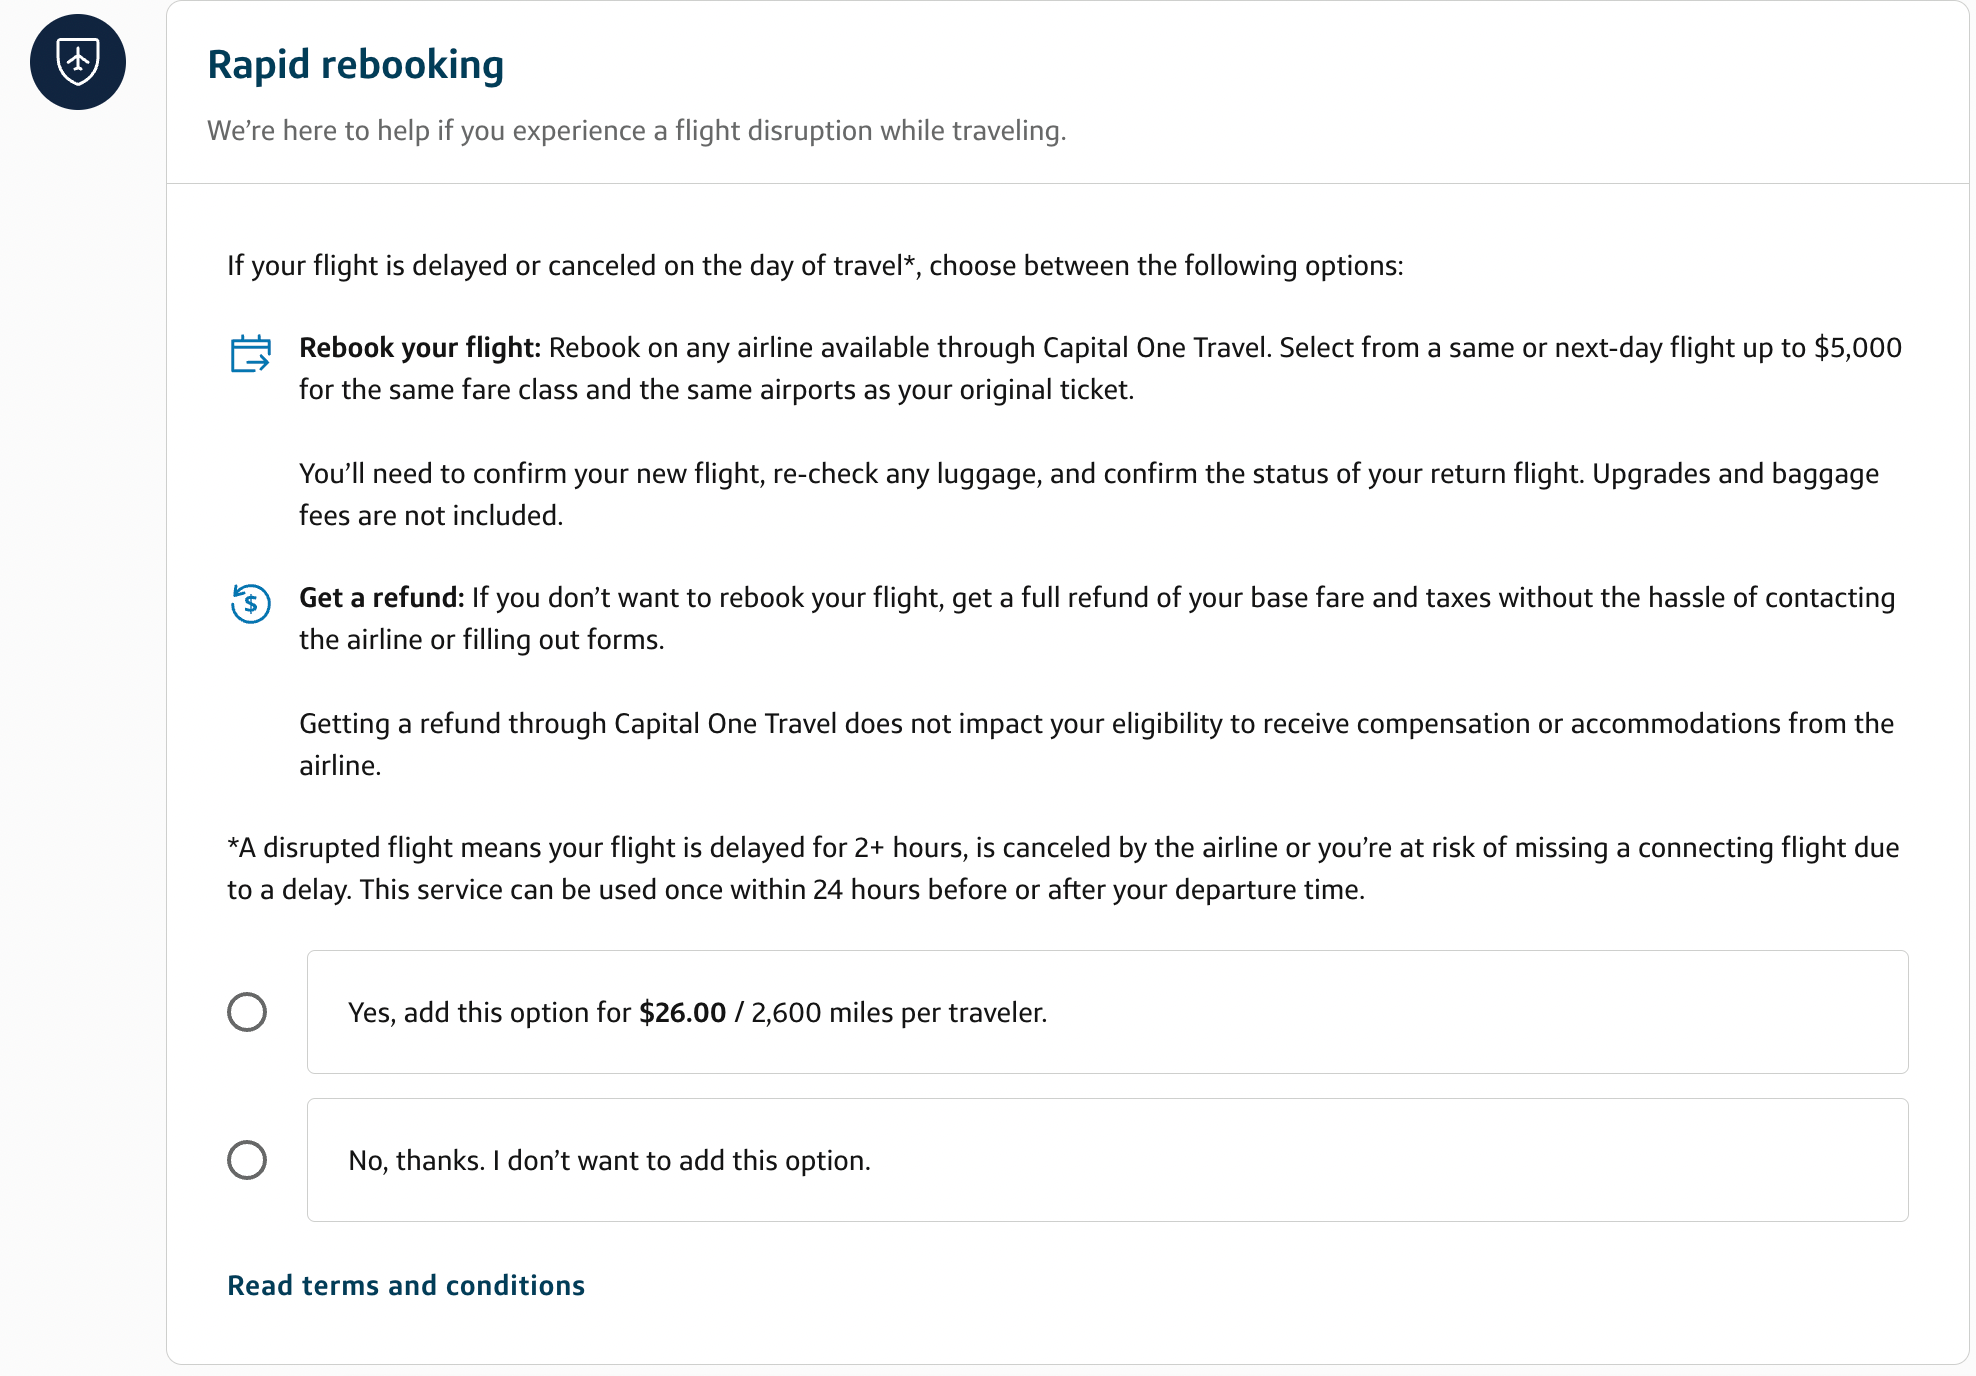This screenshot has height=1376, width=1976.
Task: Click the No, thanks option card
Action: click(x=1108, y=1160)
